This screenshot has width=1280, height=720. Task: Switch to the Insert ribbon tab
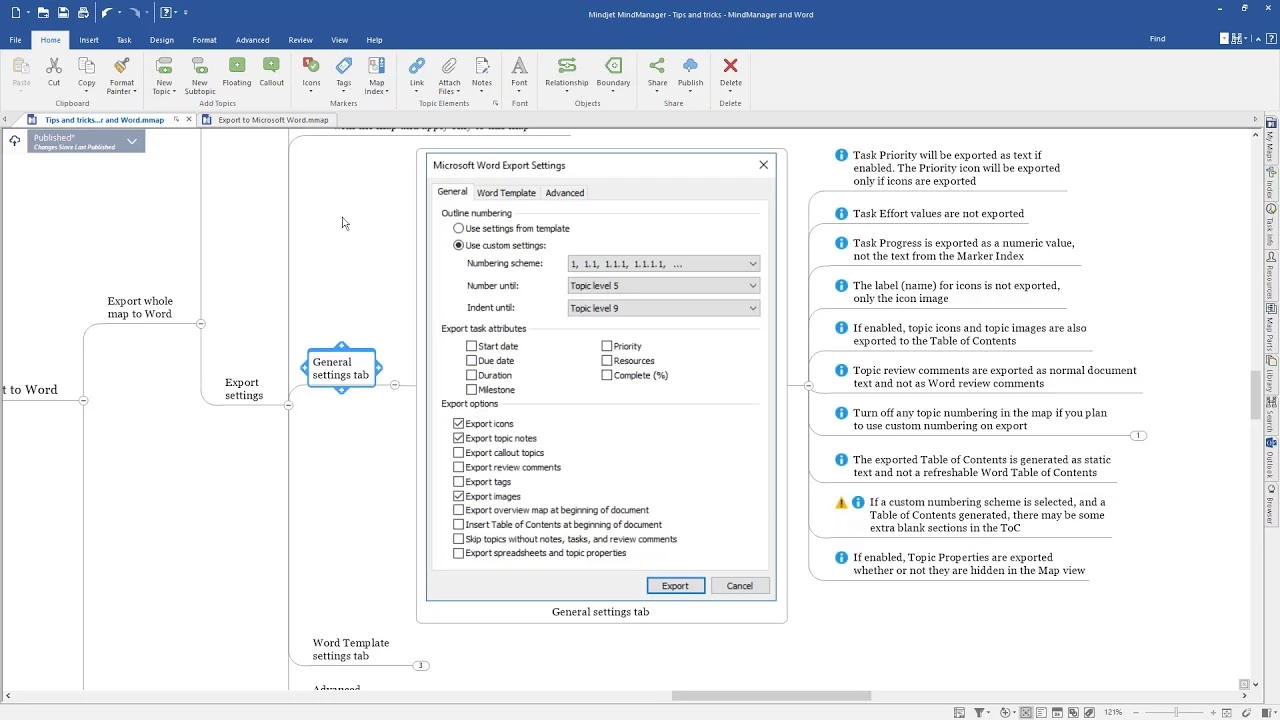pyautogui.click(x=89, y=40)
